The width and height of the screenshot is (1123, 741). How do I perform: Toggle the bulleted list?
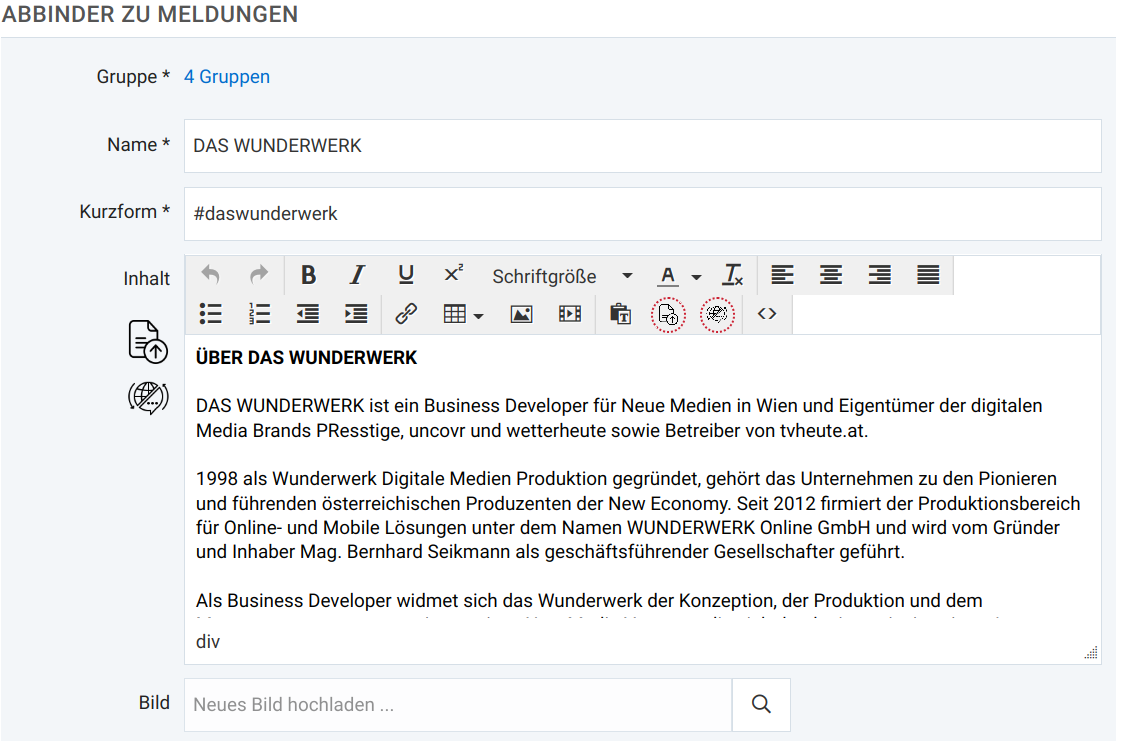point(210,313)
